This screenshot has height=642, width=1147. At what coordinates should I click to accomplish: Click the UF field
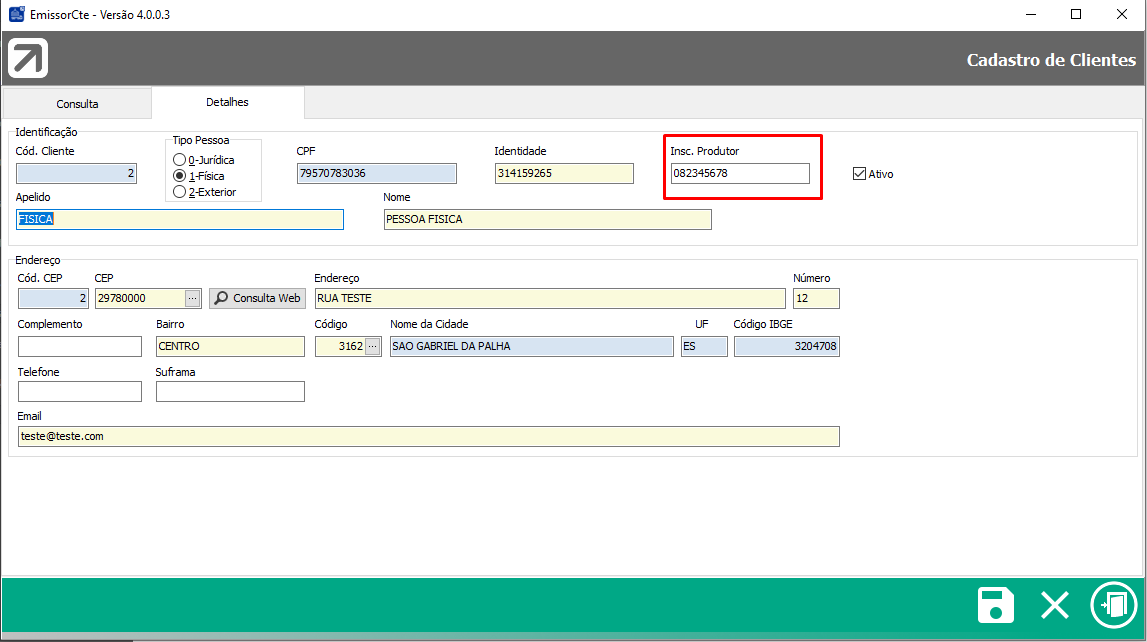(x=704, y=347)
